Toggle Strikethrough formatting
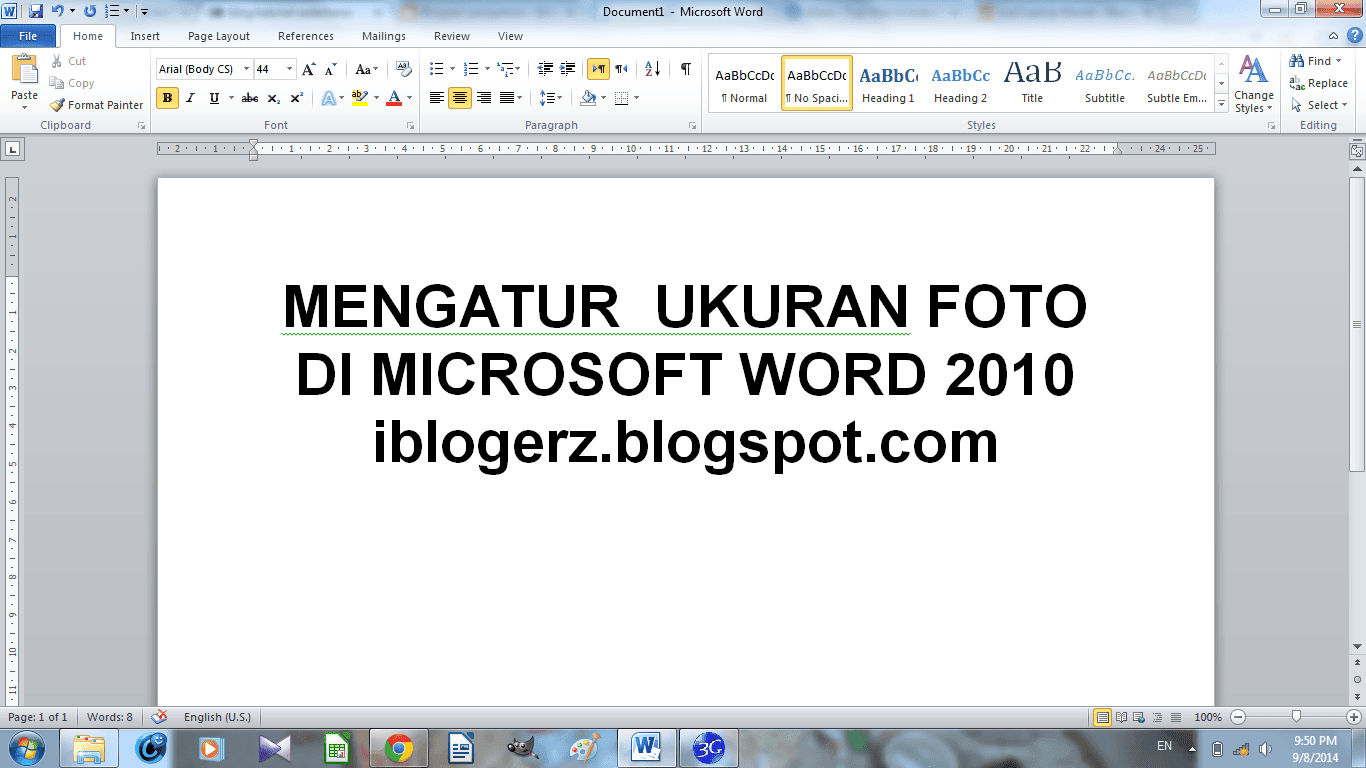 (250, 98)
